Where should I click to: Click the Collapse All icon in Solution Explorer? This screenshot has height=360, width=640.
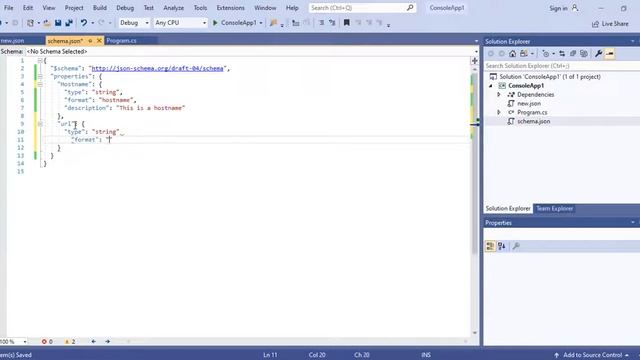[x=573, y=53]
